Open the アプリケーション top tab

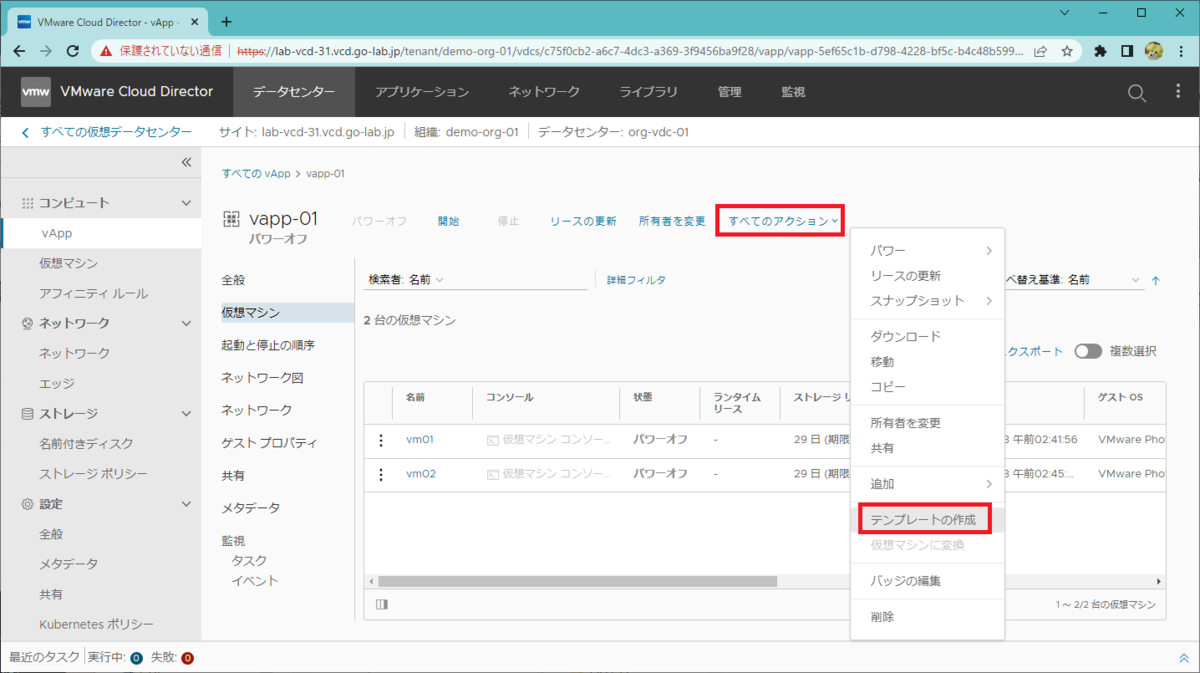click(x=422, y=92)
